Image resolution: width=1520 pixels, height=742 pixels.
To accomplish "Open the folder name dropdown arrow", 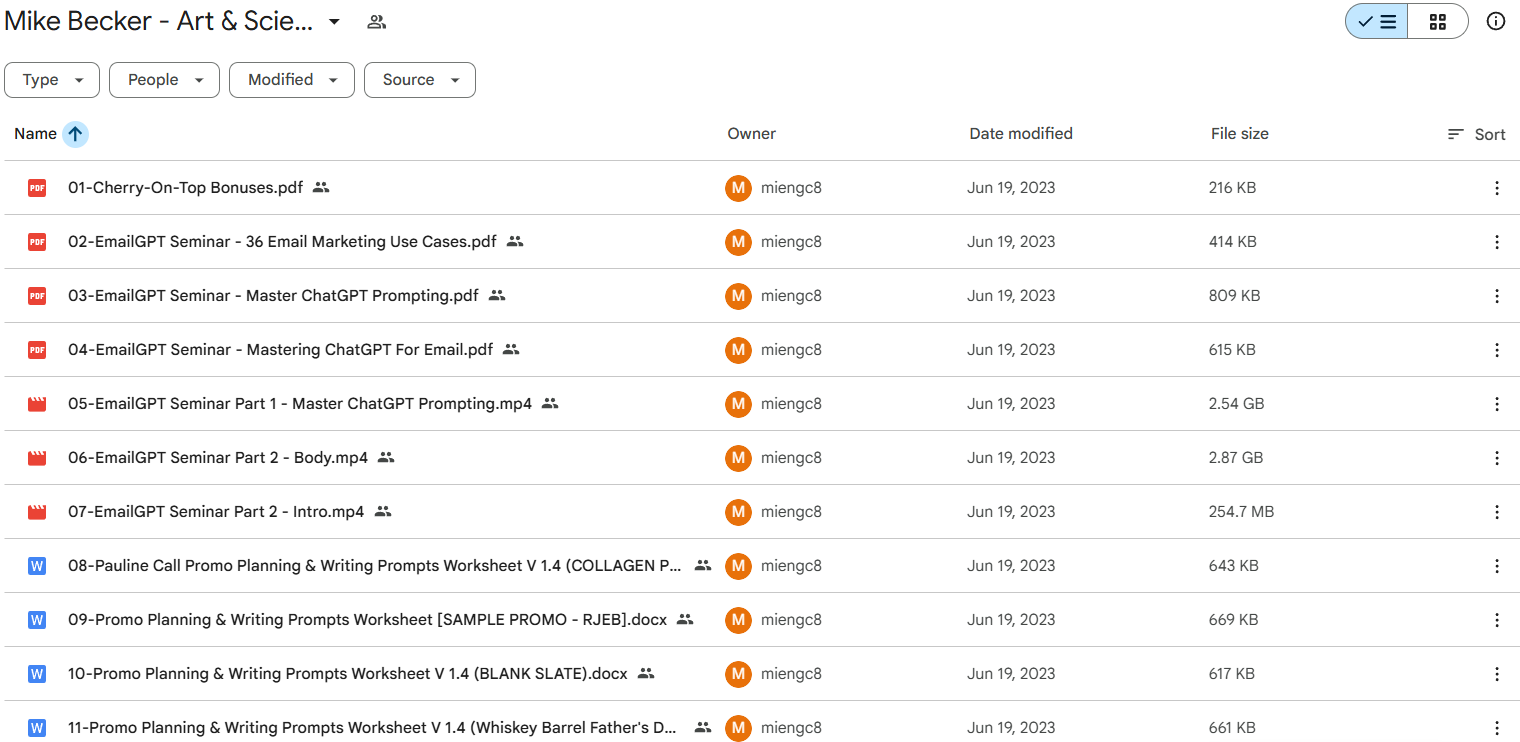I will tap(334, 22).
